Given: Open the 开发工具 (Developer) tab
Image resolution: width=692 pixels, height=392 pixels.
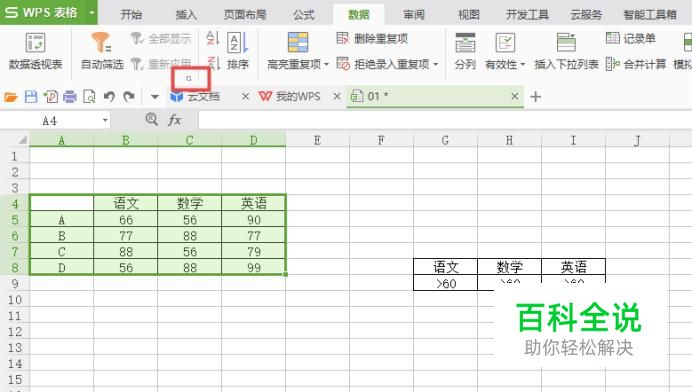Looking at the screenshot, I should click(527, 15).
